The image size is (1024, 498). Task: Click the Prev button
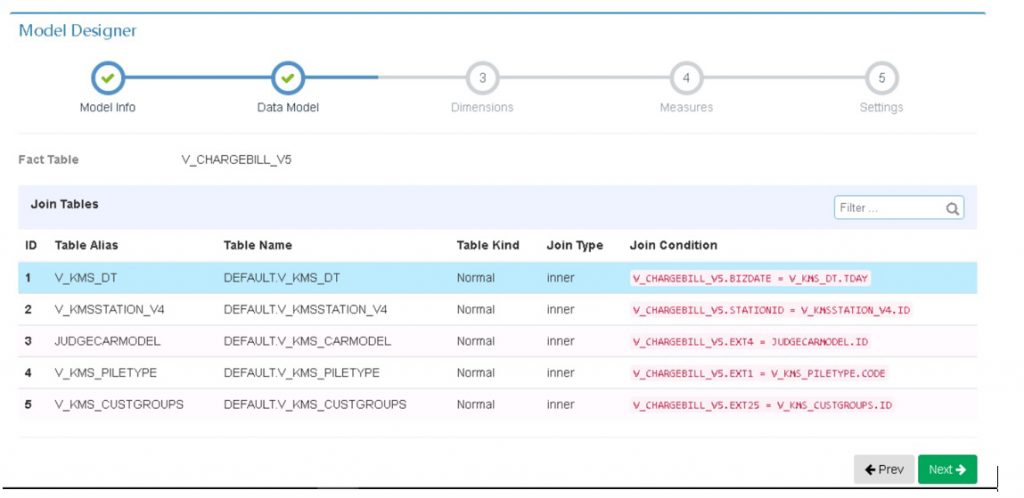(884, 470)
